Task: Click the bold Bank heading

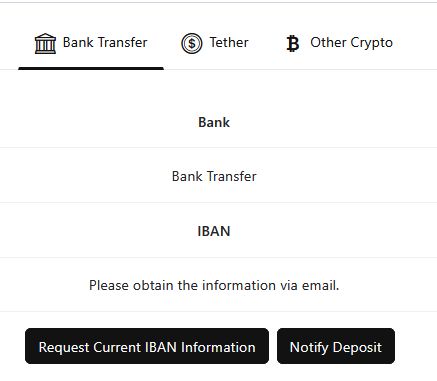Action: pos(214,122)
